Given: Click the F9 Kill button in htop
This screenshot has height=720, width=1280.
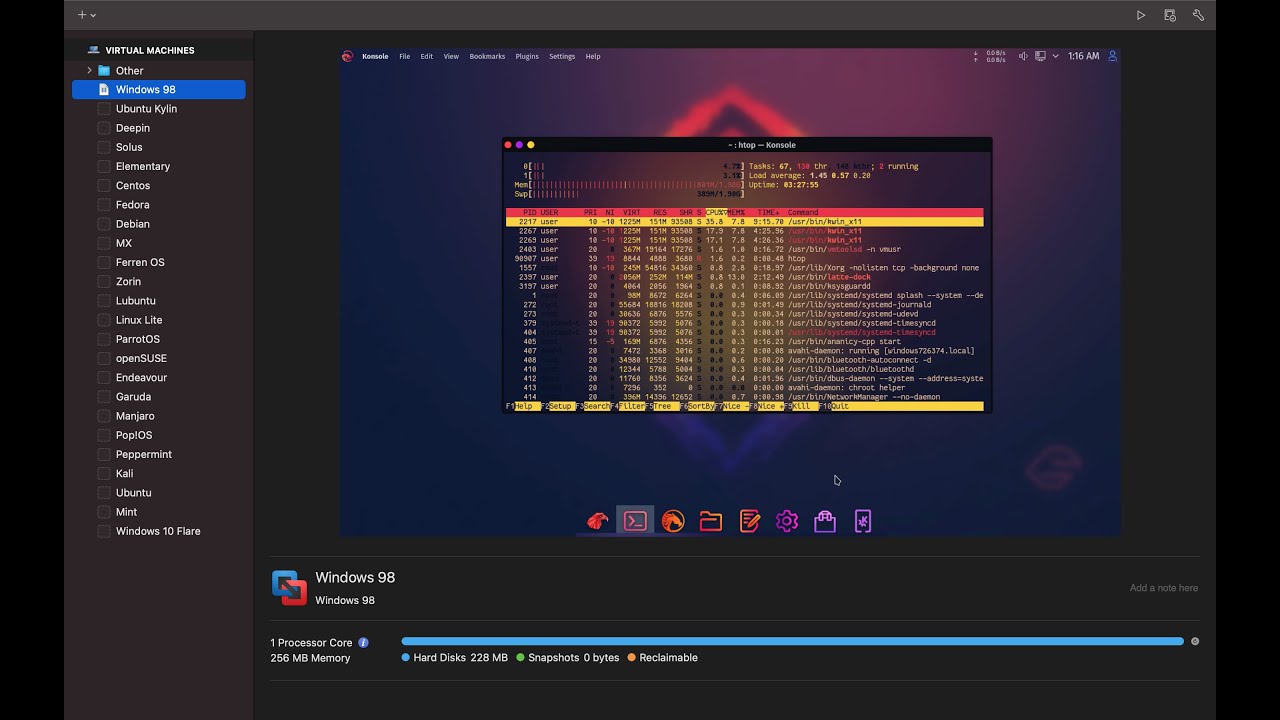Looking at the screenshot, I should [x=799, y=407].
